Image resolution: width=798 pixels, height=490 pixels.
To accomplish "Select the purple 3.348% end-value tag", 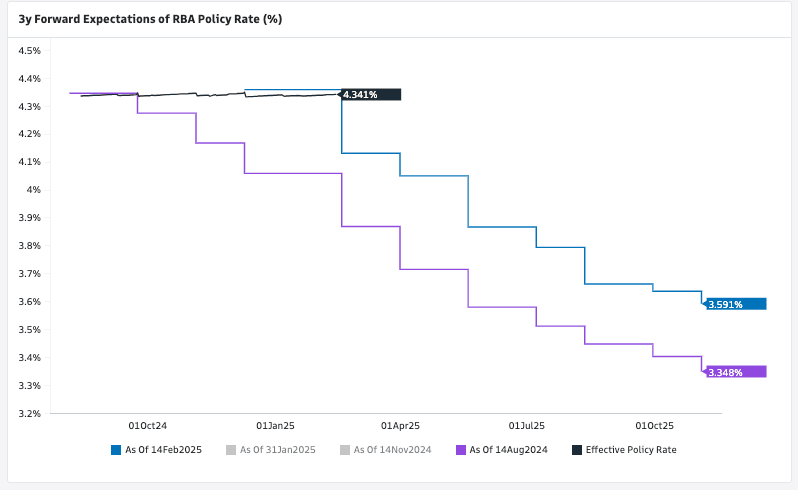I will click(x=735, y=372).
